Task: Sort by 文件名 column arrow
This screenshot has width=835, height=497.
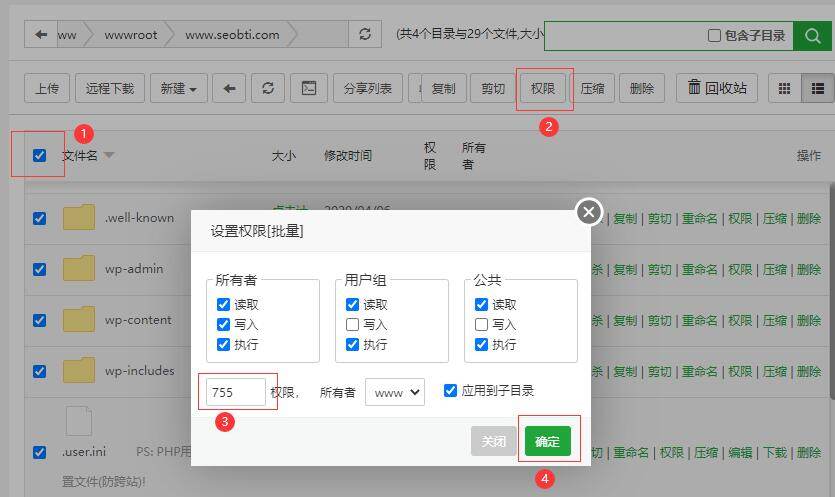Action: 109,155
